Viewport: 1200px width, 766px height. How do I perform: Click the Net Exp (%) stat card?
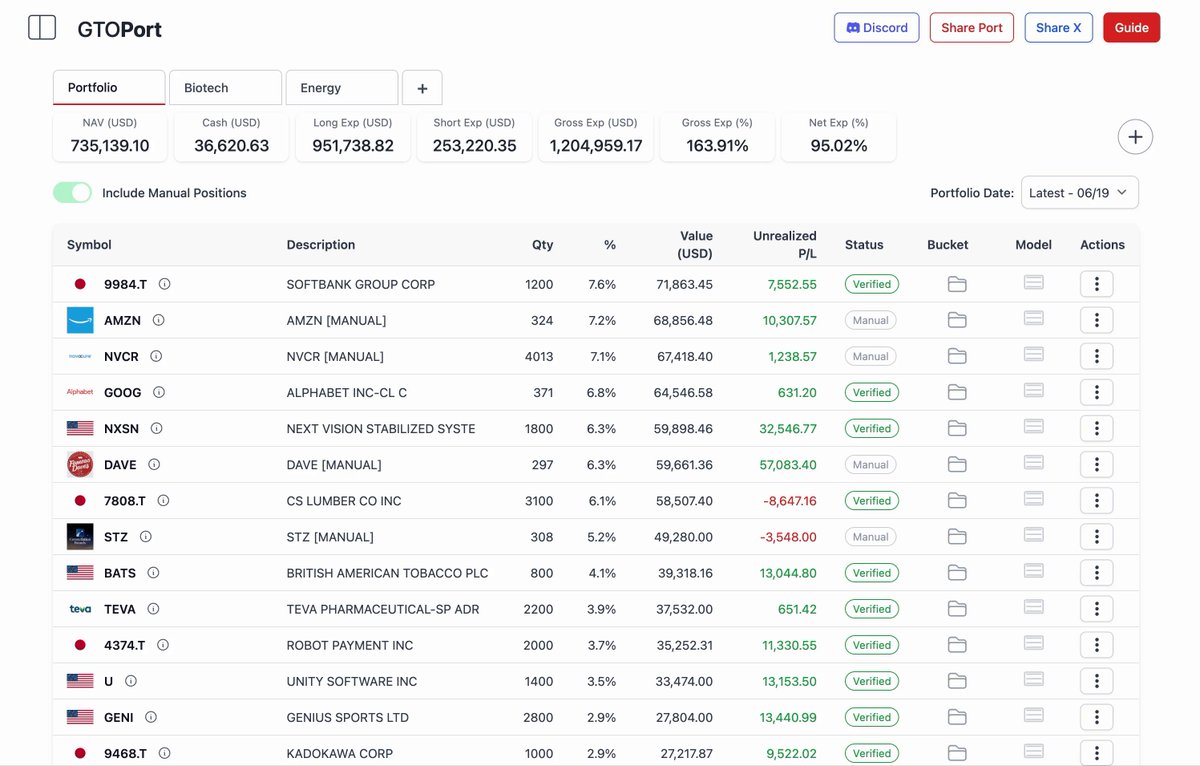[838, 137]
